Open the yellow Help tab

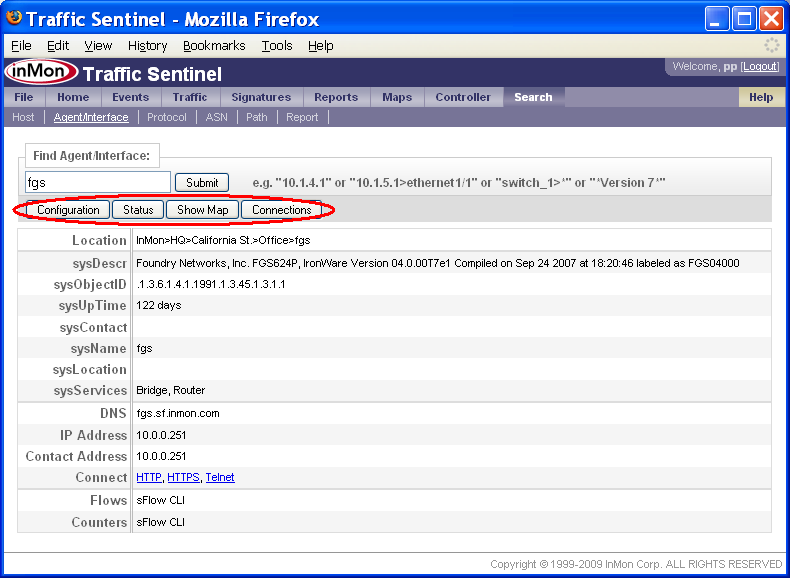(761, 97)
